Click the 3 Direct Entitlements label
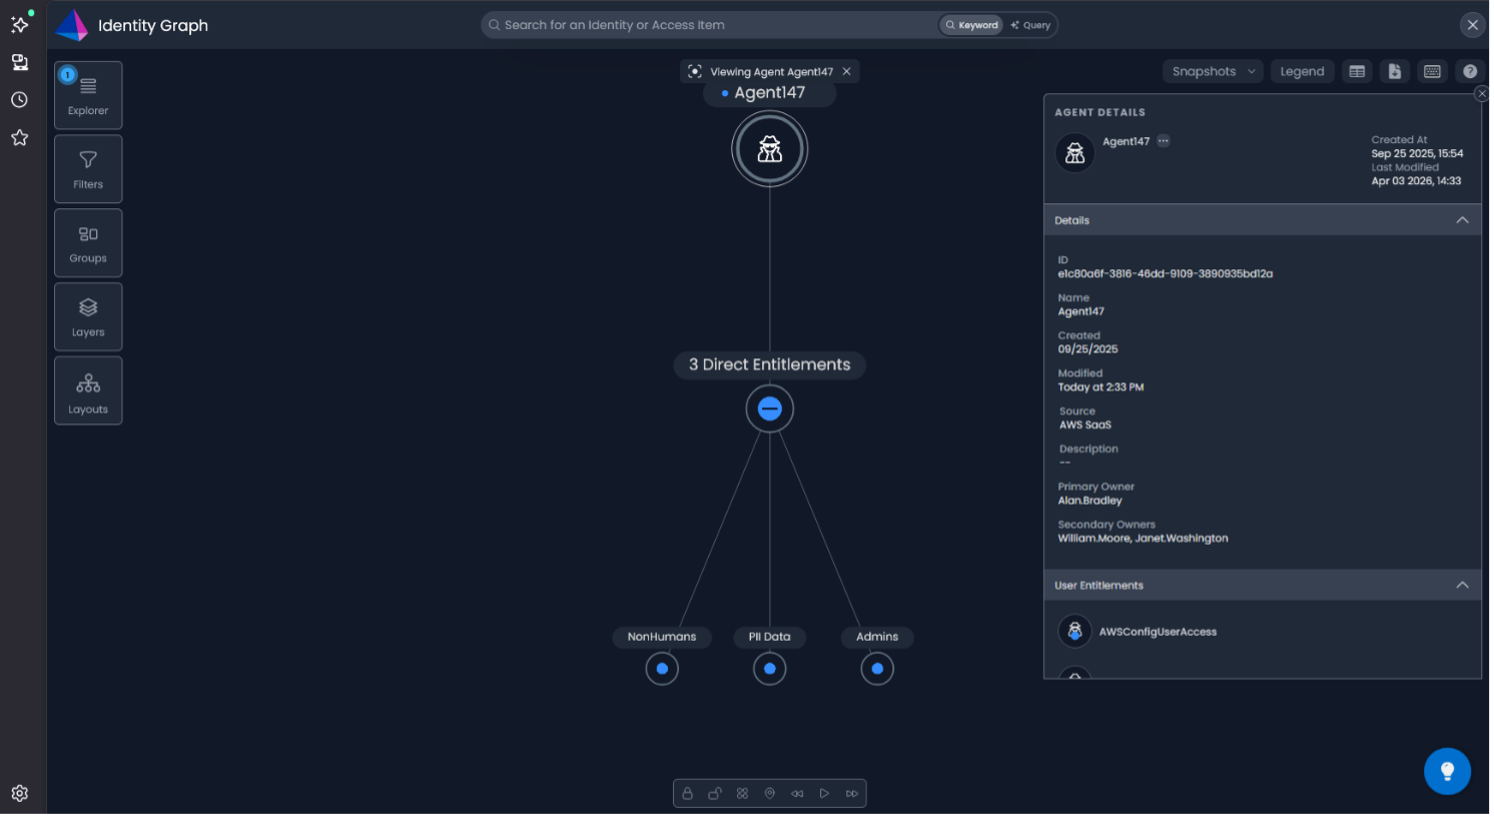The image size is (1494, 818). point(770,365)
